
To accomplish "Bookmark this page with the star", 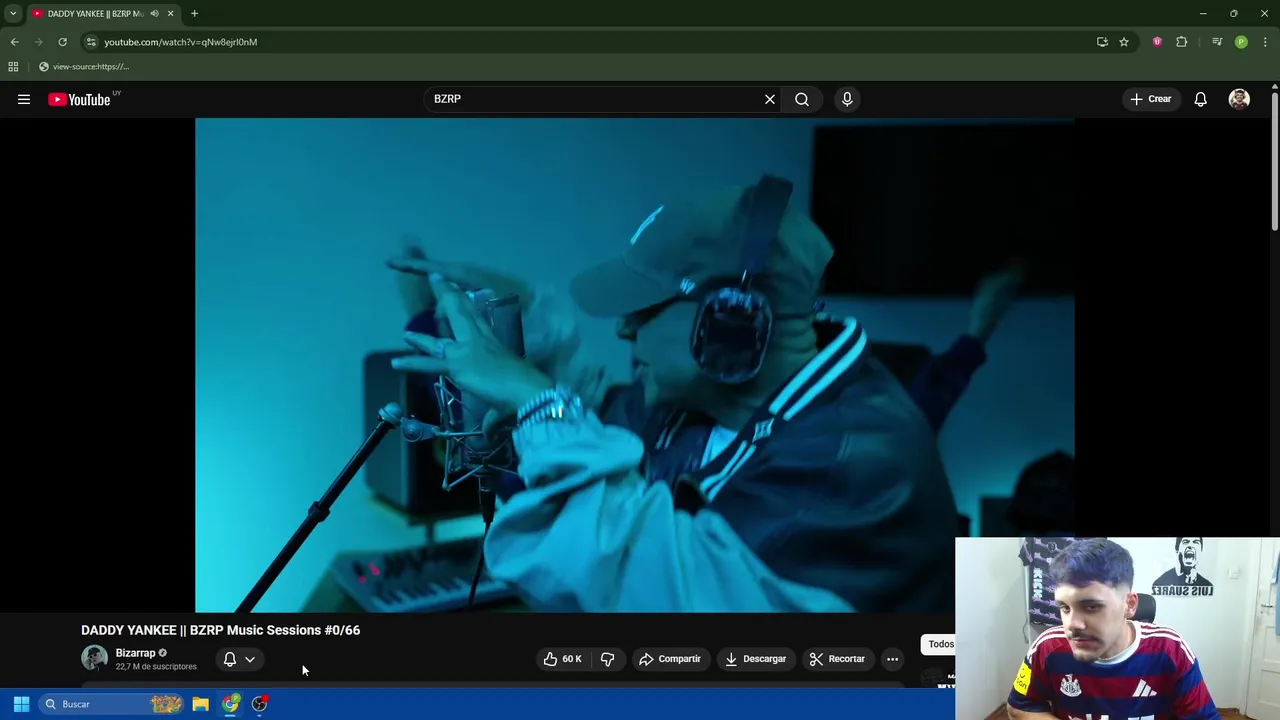I will (1124, 42).
